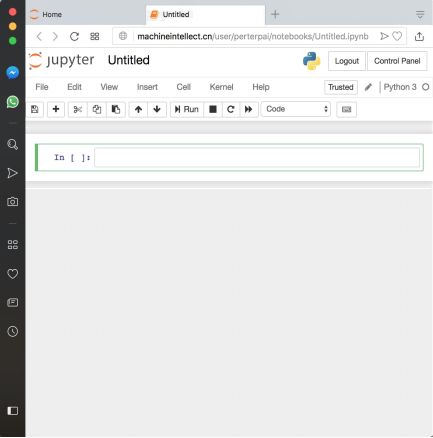
Task: Move selected cell up arrow
Action: pos(138,109)
